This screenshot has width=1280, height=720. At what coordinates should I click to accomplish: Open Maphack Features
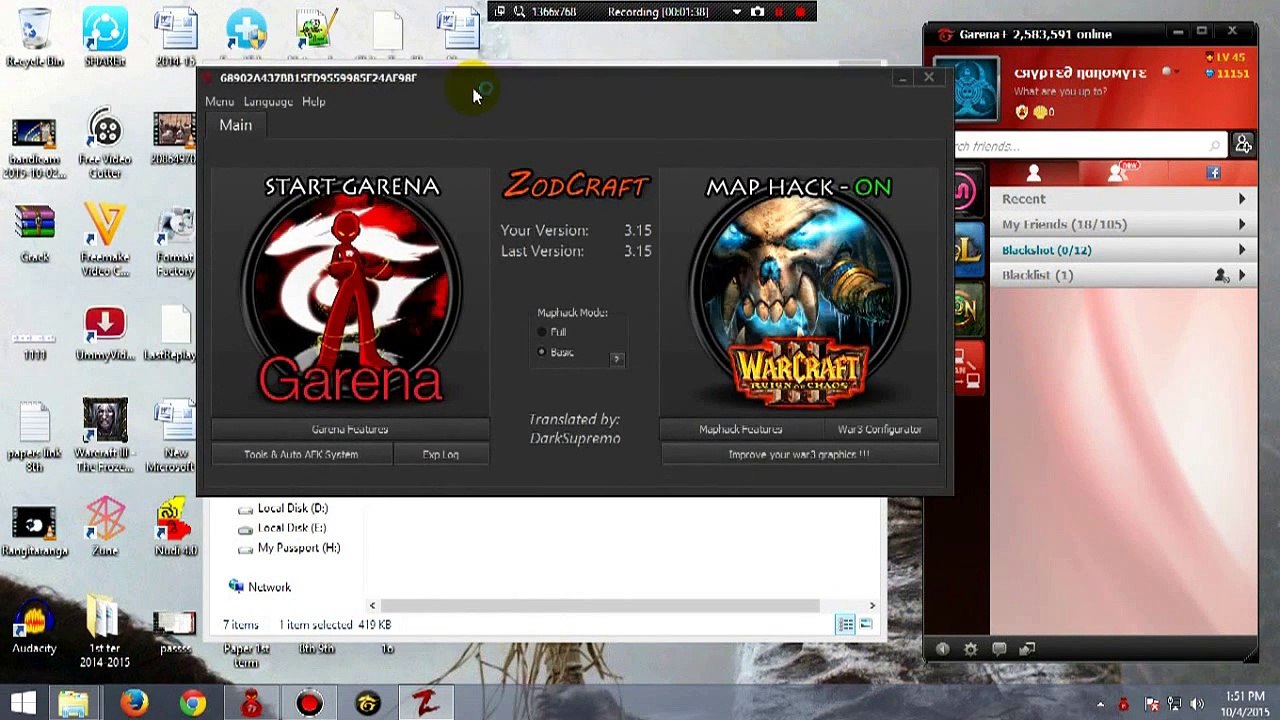point(741,429)
